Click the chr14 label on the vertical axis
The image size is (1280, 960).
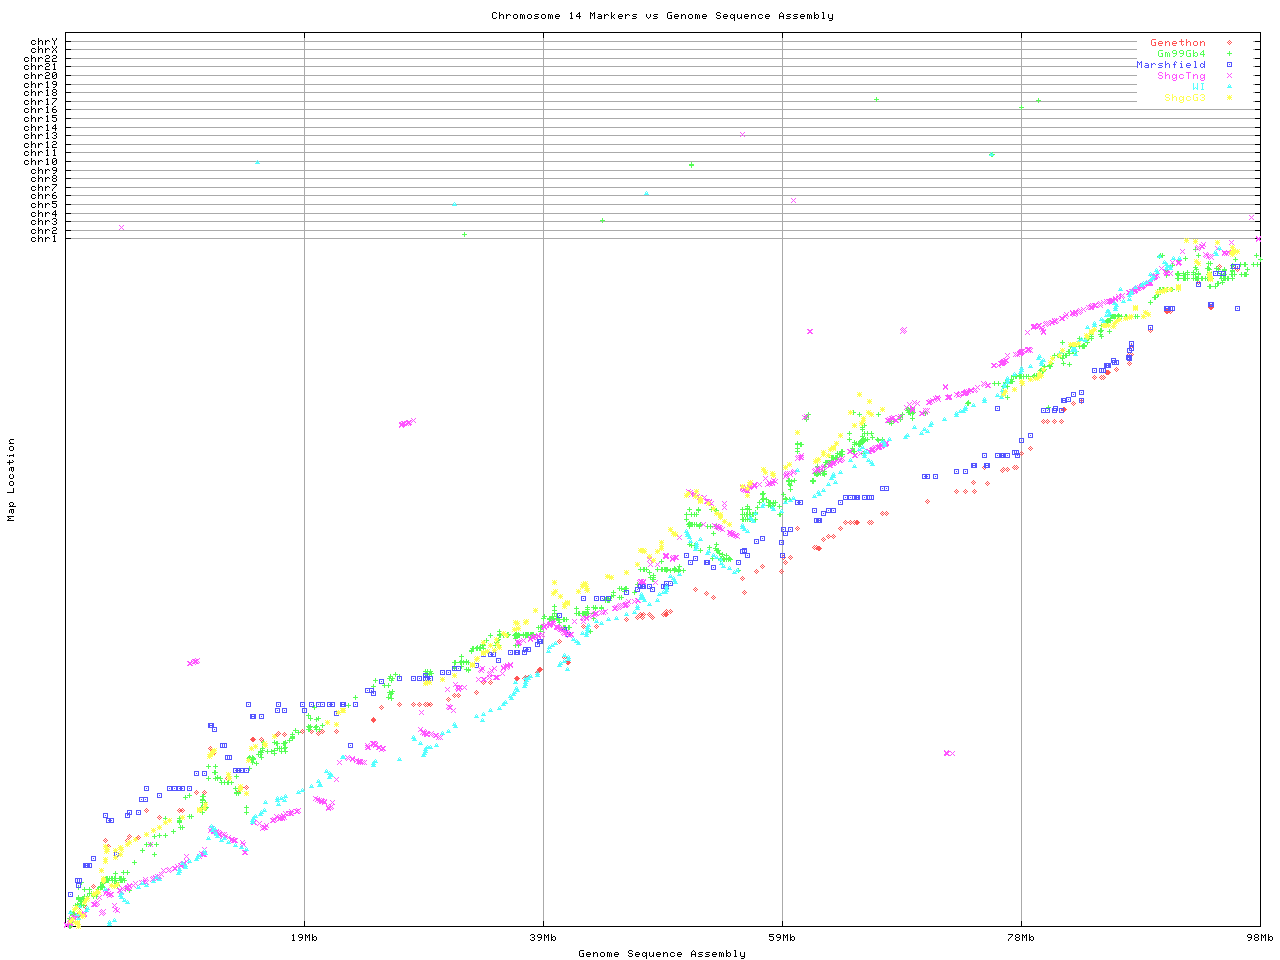41,128
